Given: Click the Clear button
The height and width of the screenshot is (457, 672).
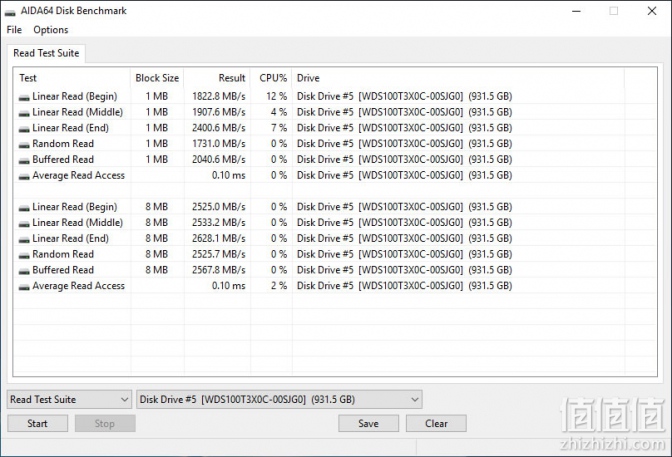Looking at the screenshot, I should click(x=436, y=424).
